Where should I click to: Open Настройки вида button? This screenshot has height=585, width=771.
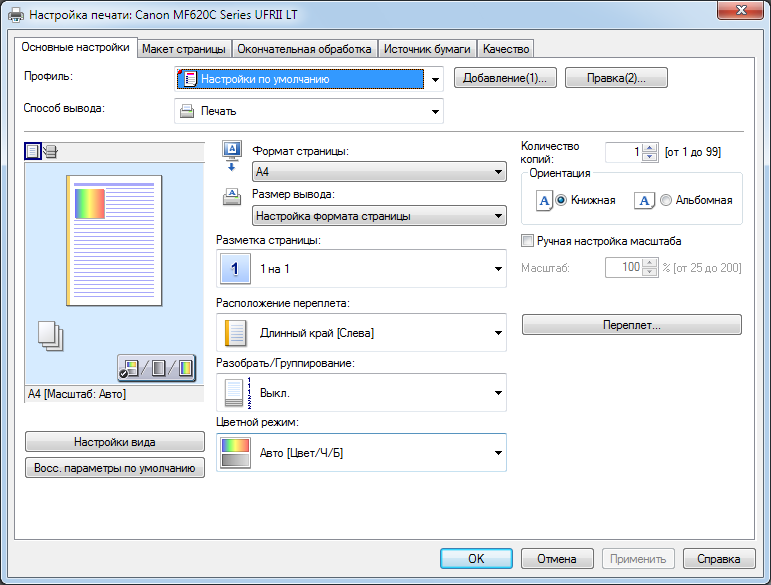115,442
